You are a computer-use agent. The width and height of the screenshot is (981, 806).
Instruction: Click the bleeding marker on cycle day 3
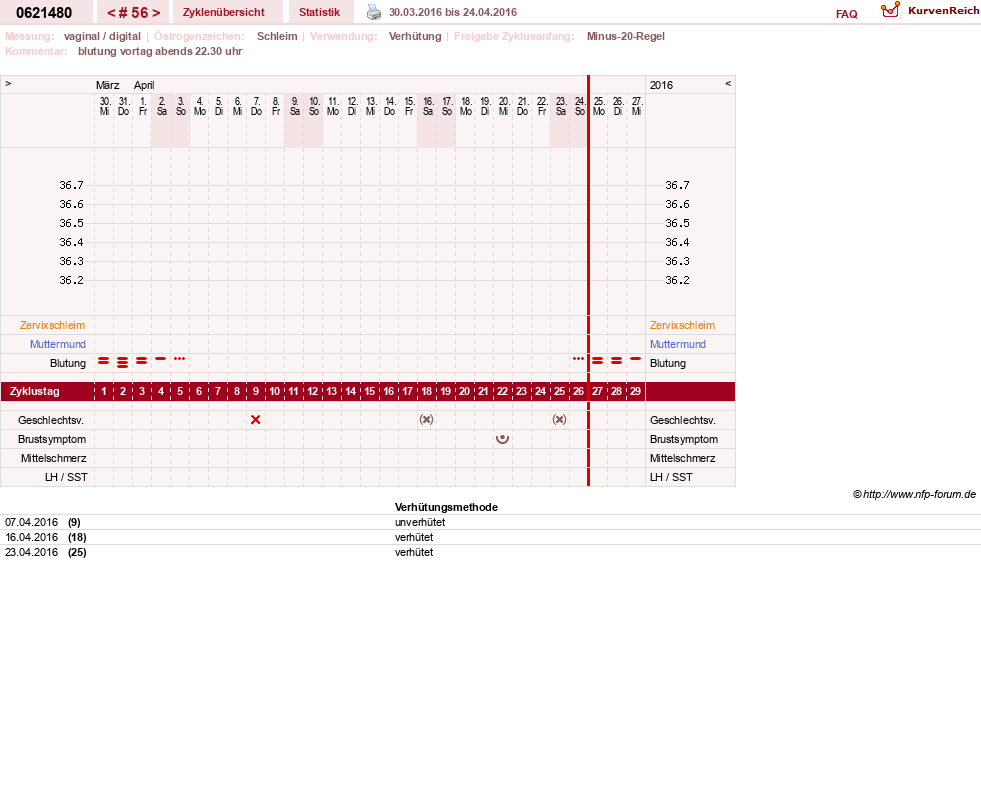pos(142,361)
